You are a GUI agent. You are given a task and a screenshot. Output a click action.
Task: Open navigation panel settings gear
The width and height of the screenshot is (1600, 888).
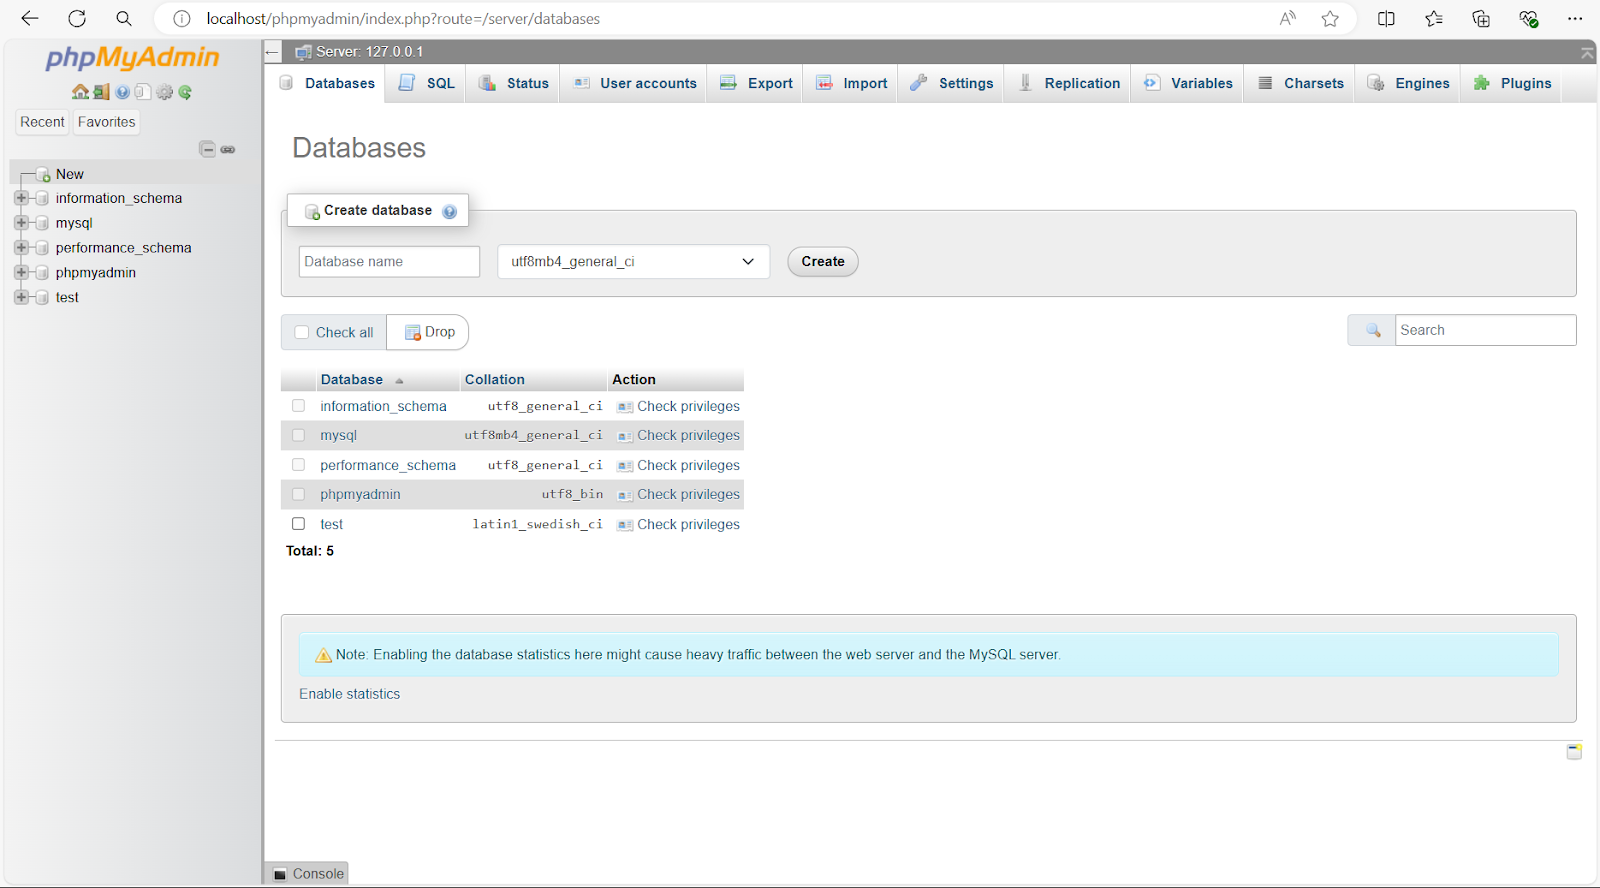pos(164,92)
